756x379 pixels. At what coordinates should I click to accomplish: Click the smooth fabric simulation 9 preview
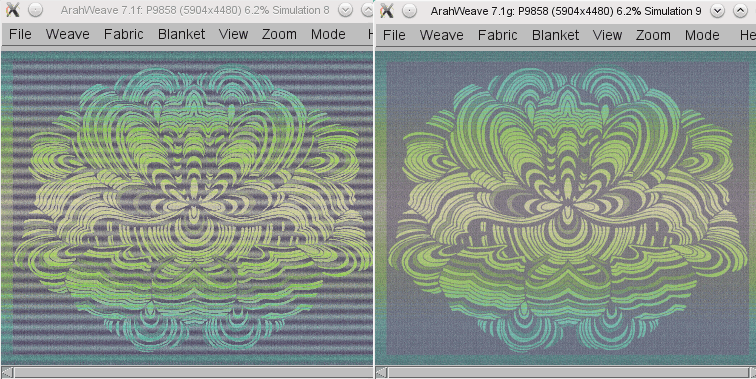tap(566, 208)
